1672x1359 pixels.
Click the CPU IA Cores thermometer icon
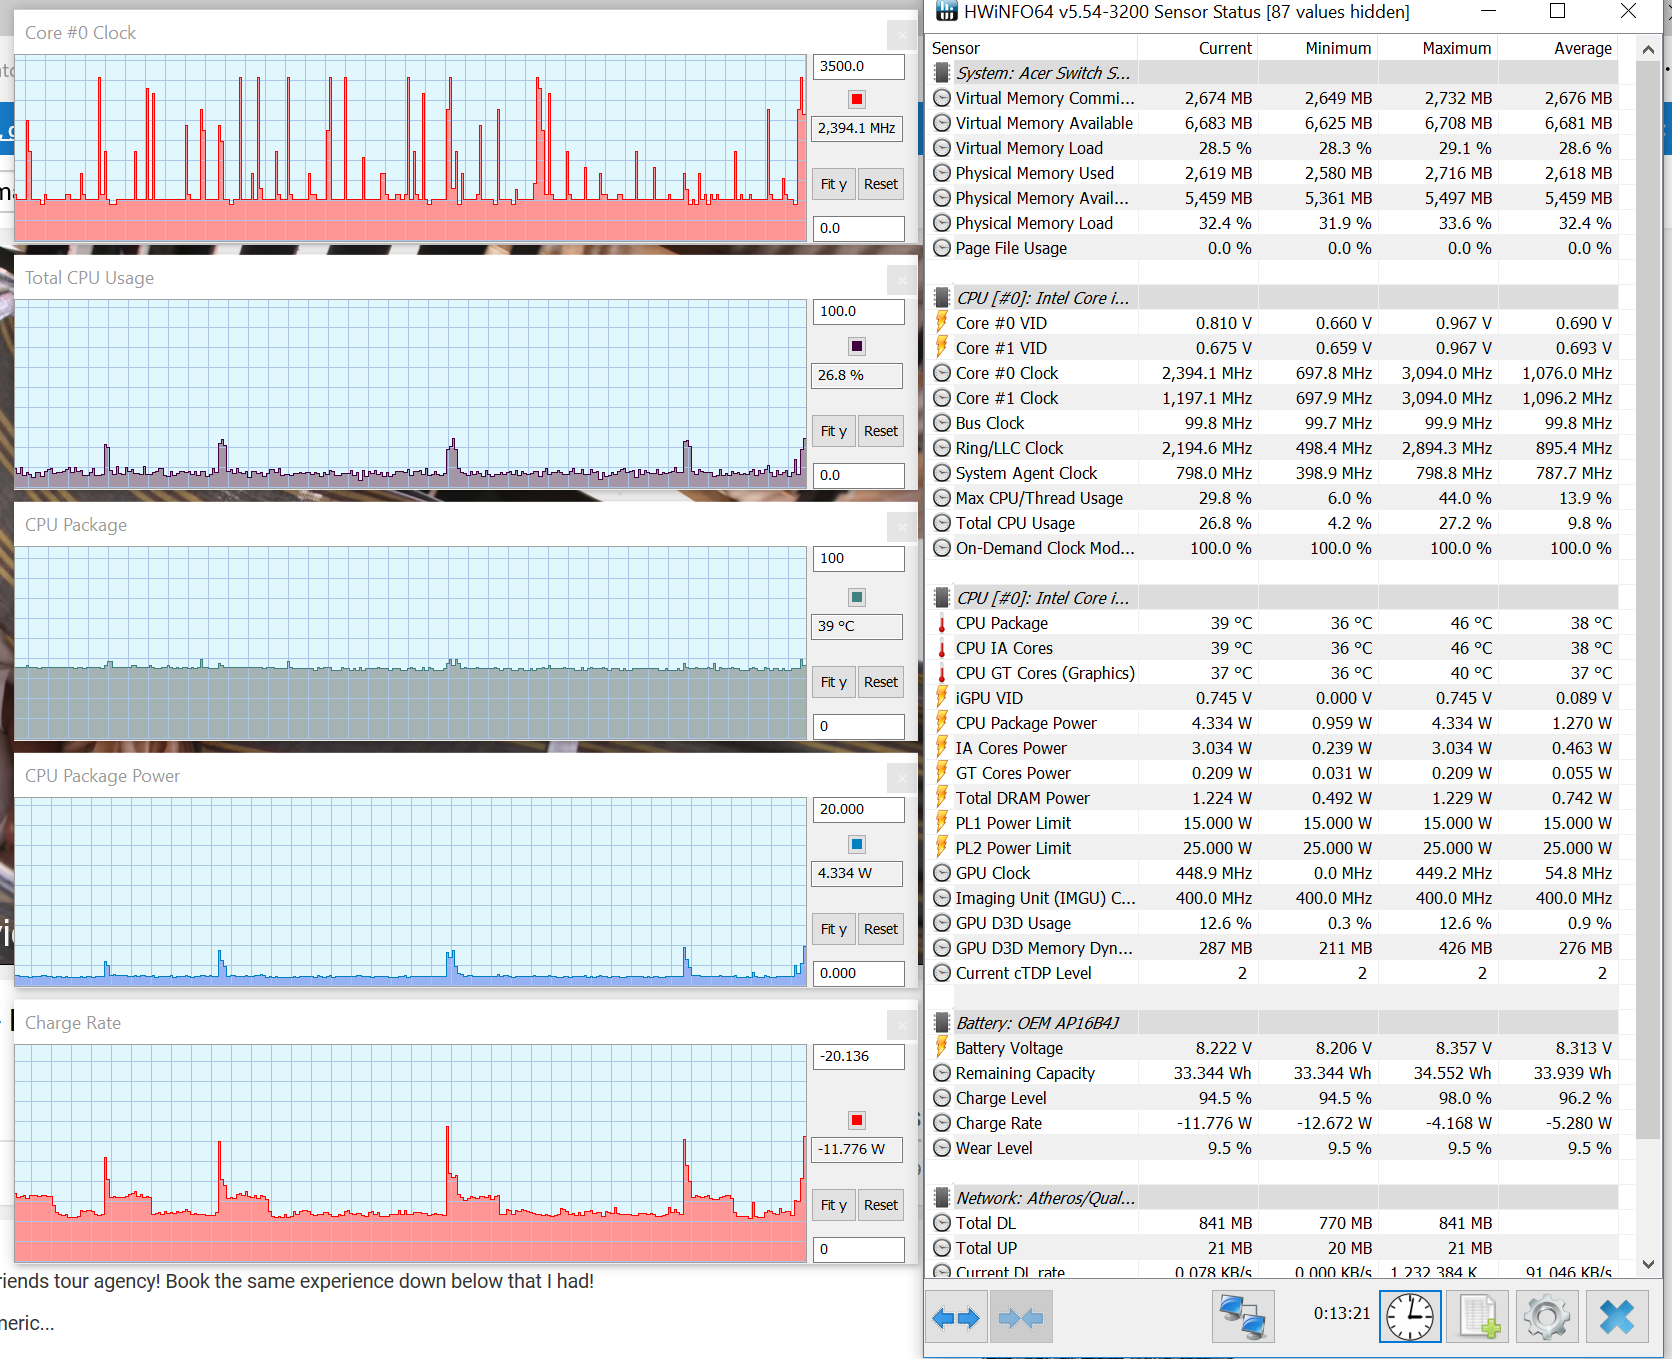pyautogui.click(x=942, y=648)
